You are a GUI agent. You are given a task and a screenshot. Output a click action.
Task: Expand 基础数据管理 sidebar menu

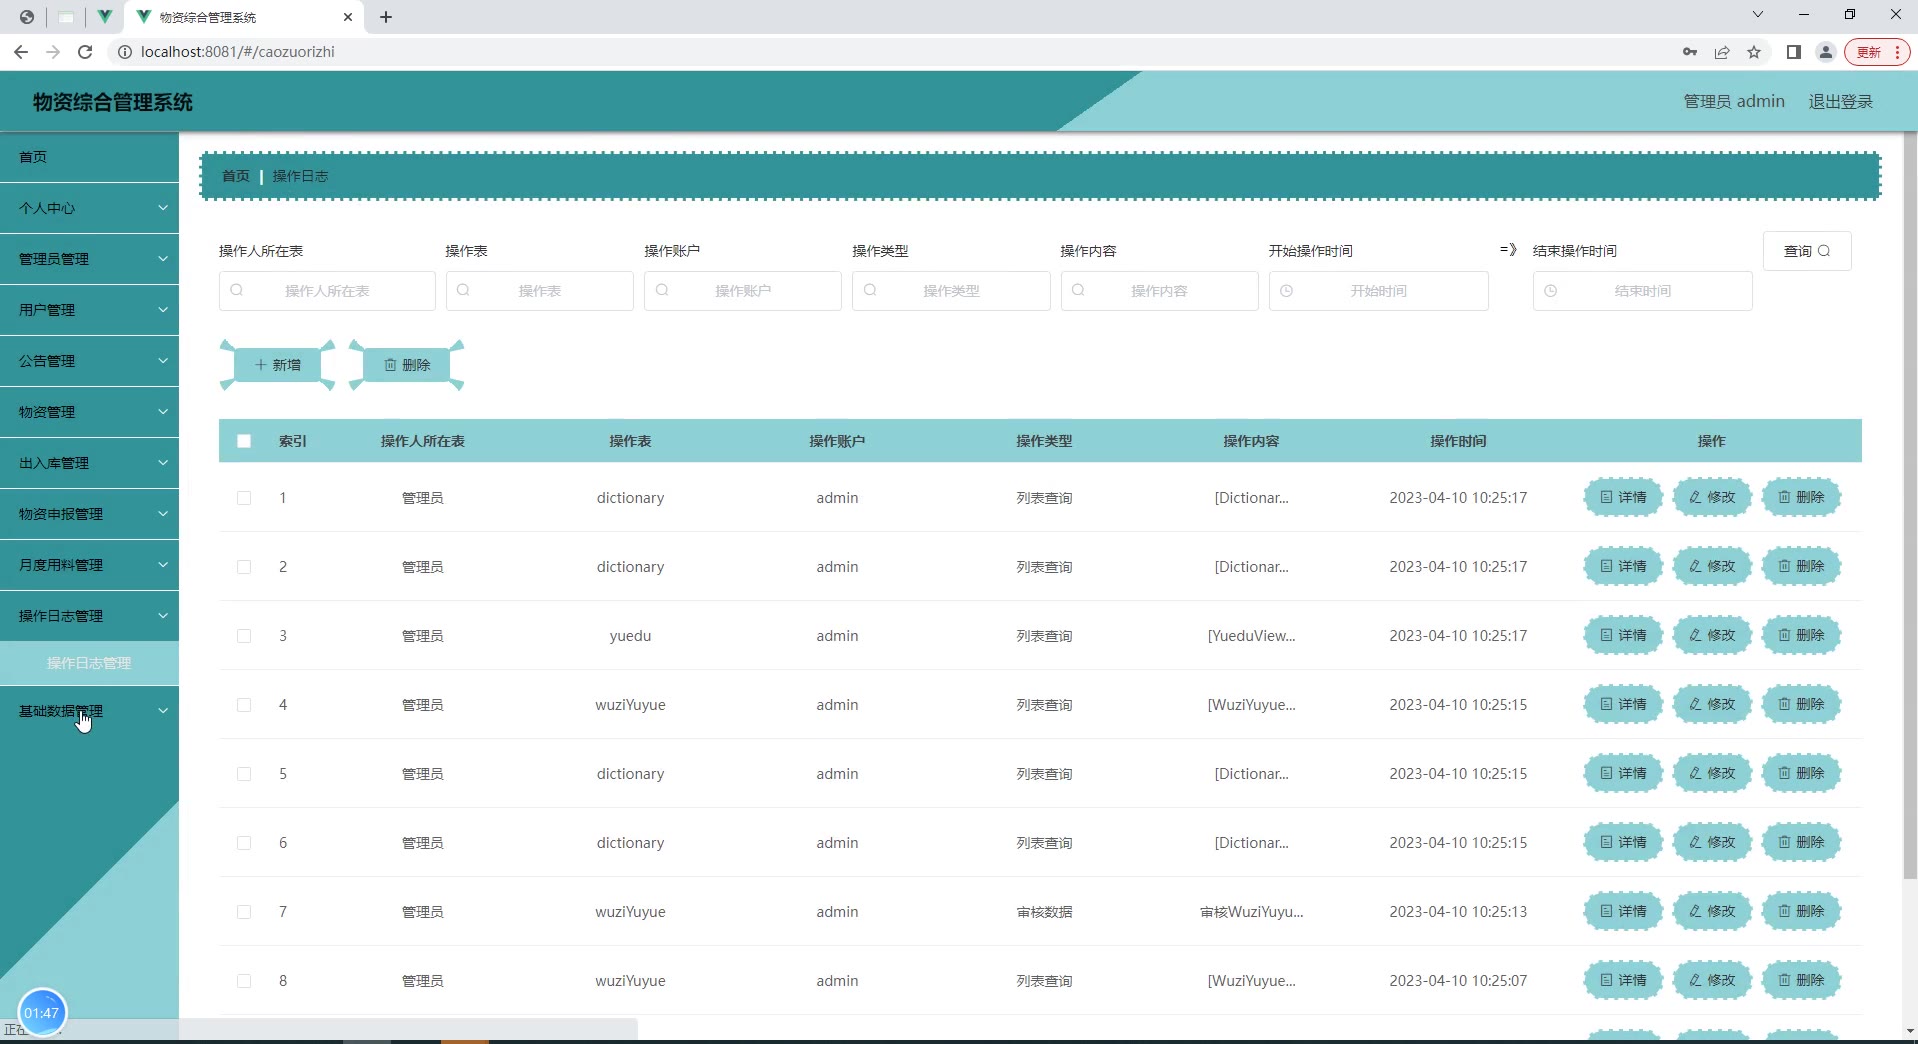(89, 711)
